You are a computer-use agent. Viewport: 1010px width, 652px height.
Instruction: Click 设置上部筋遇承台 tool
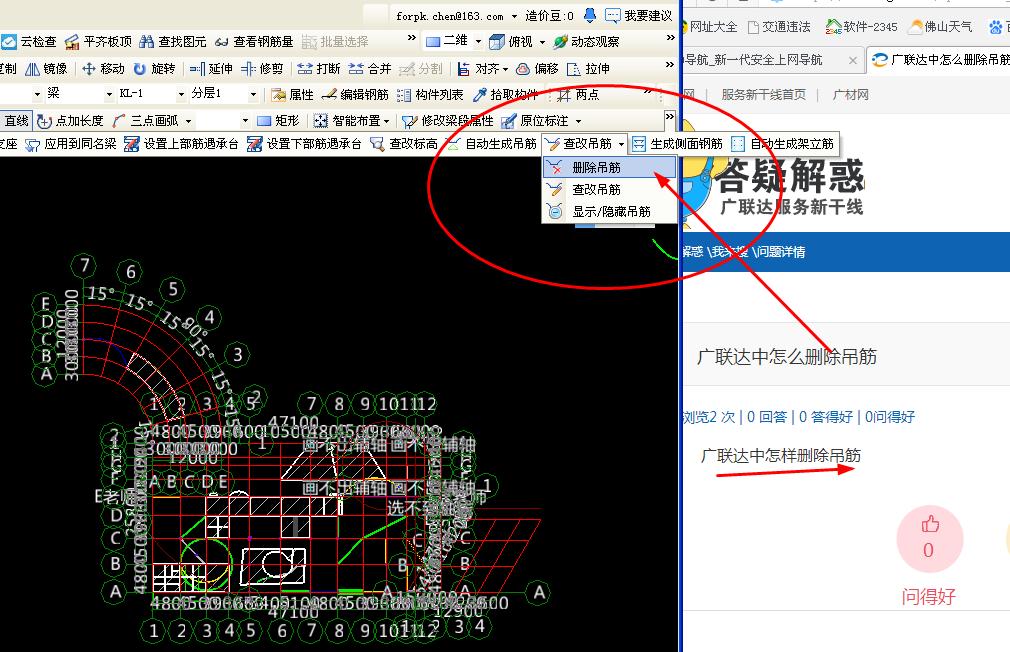pos(181,144)
